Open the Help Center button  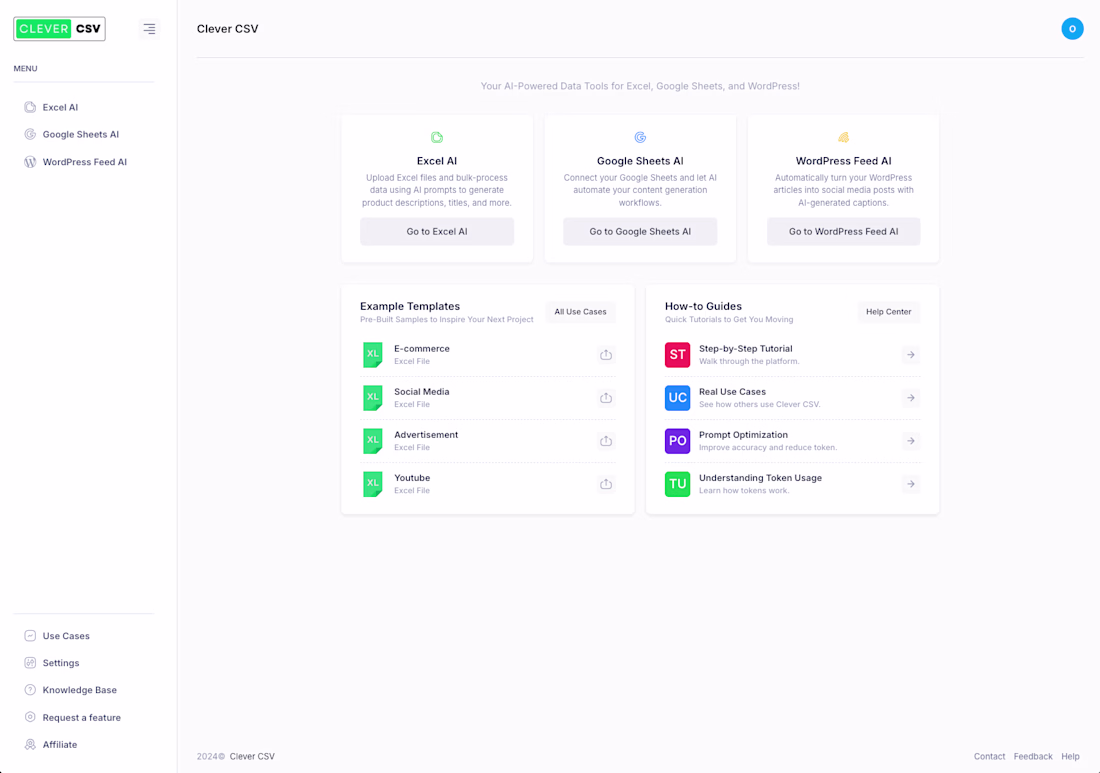click(x=888, y=312)
